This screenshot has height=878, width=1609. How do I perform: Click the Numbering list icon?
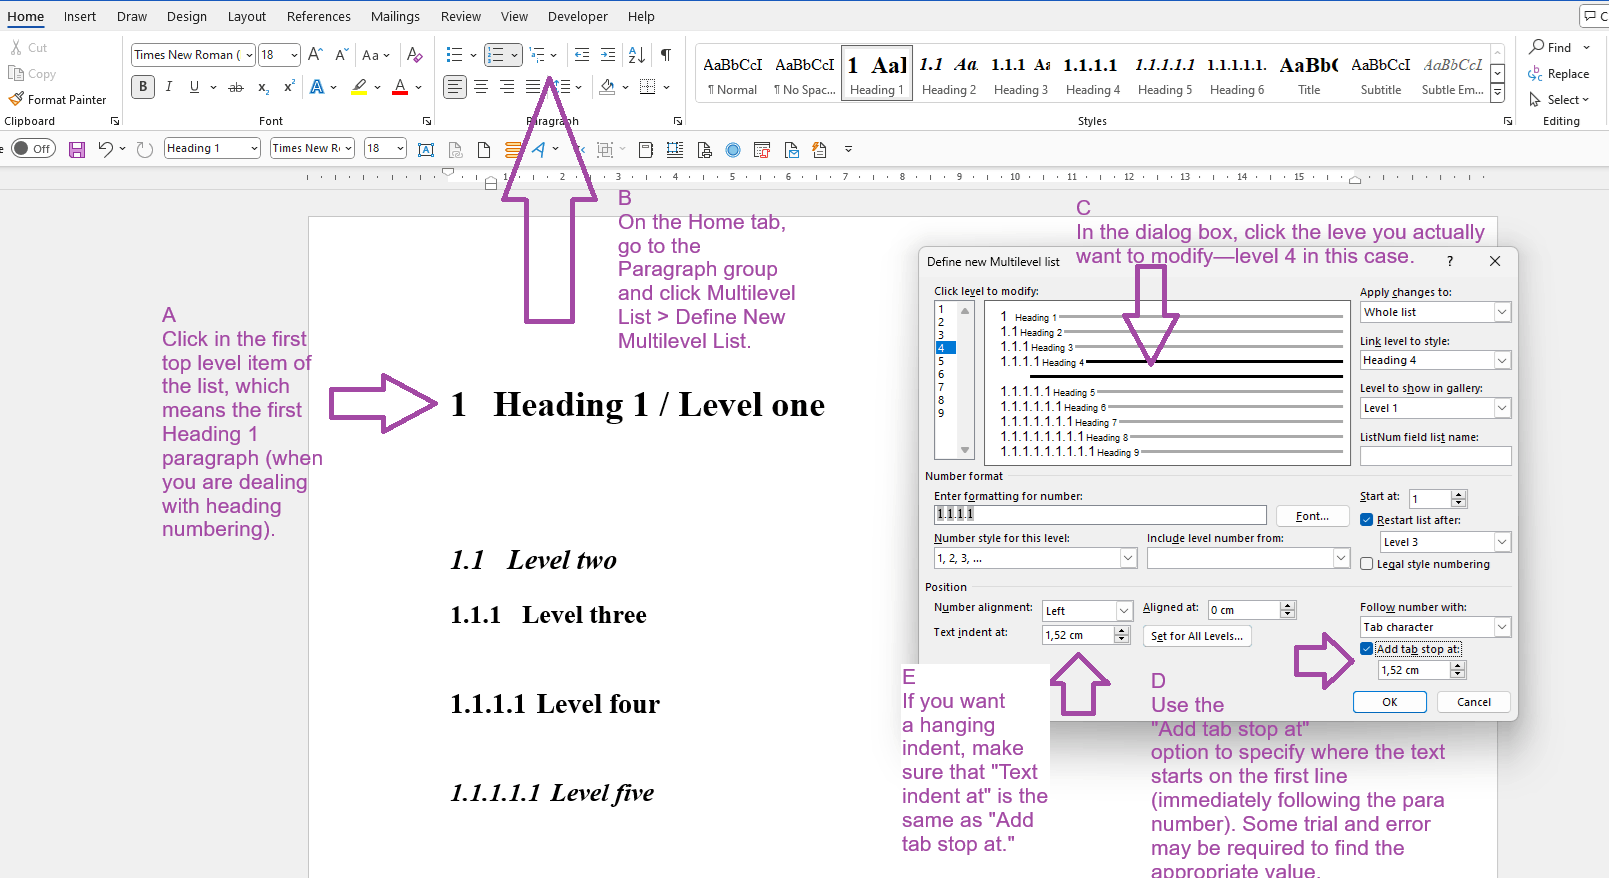(x=496, y=54)
